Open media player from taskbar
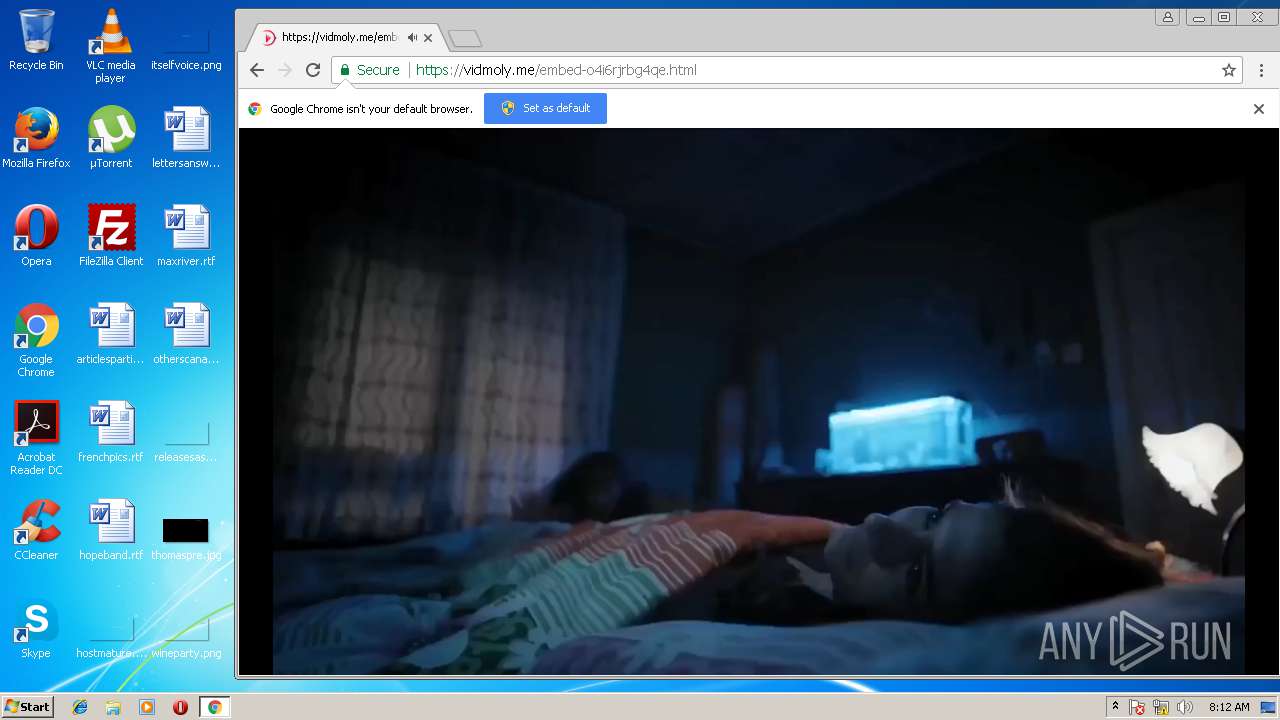Image resolution: width=1280 pixels, height=720 pixels. (147, 707)
